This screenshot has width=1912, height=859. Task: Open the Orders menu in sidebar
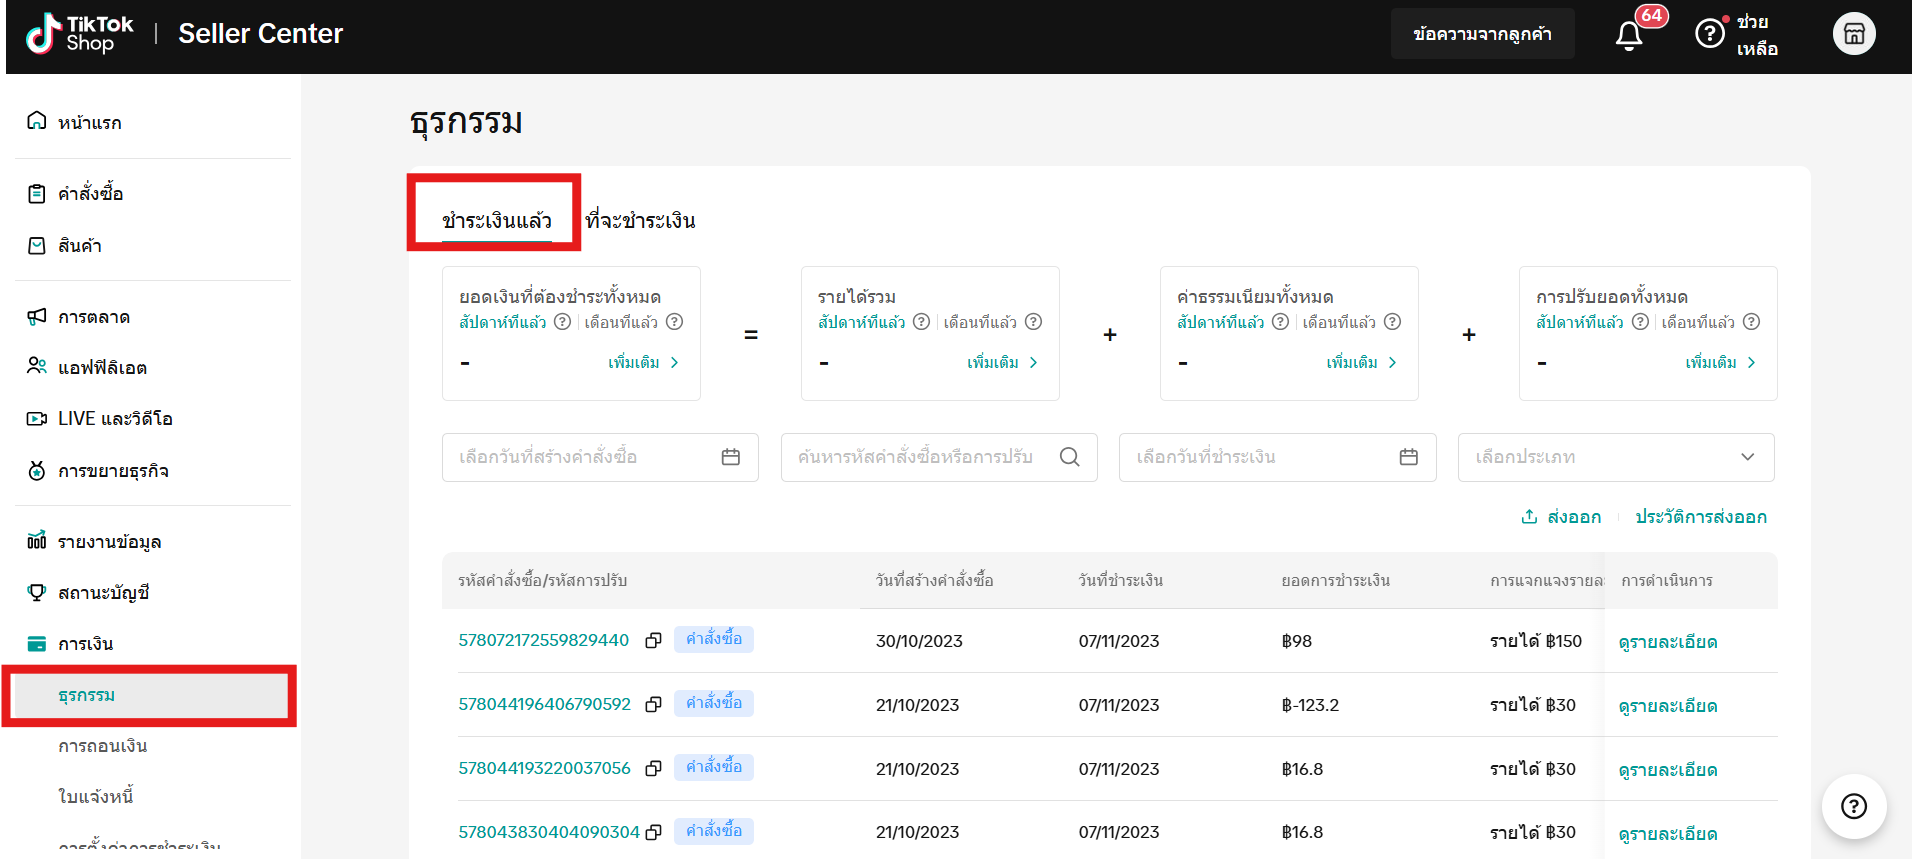90,194
